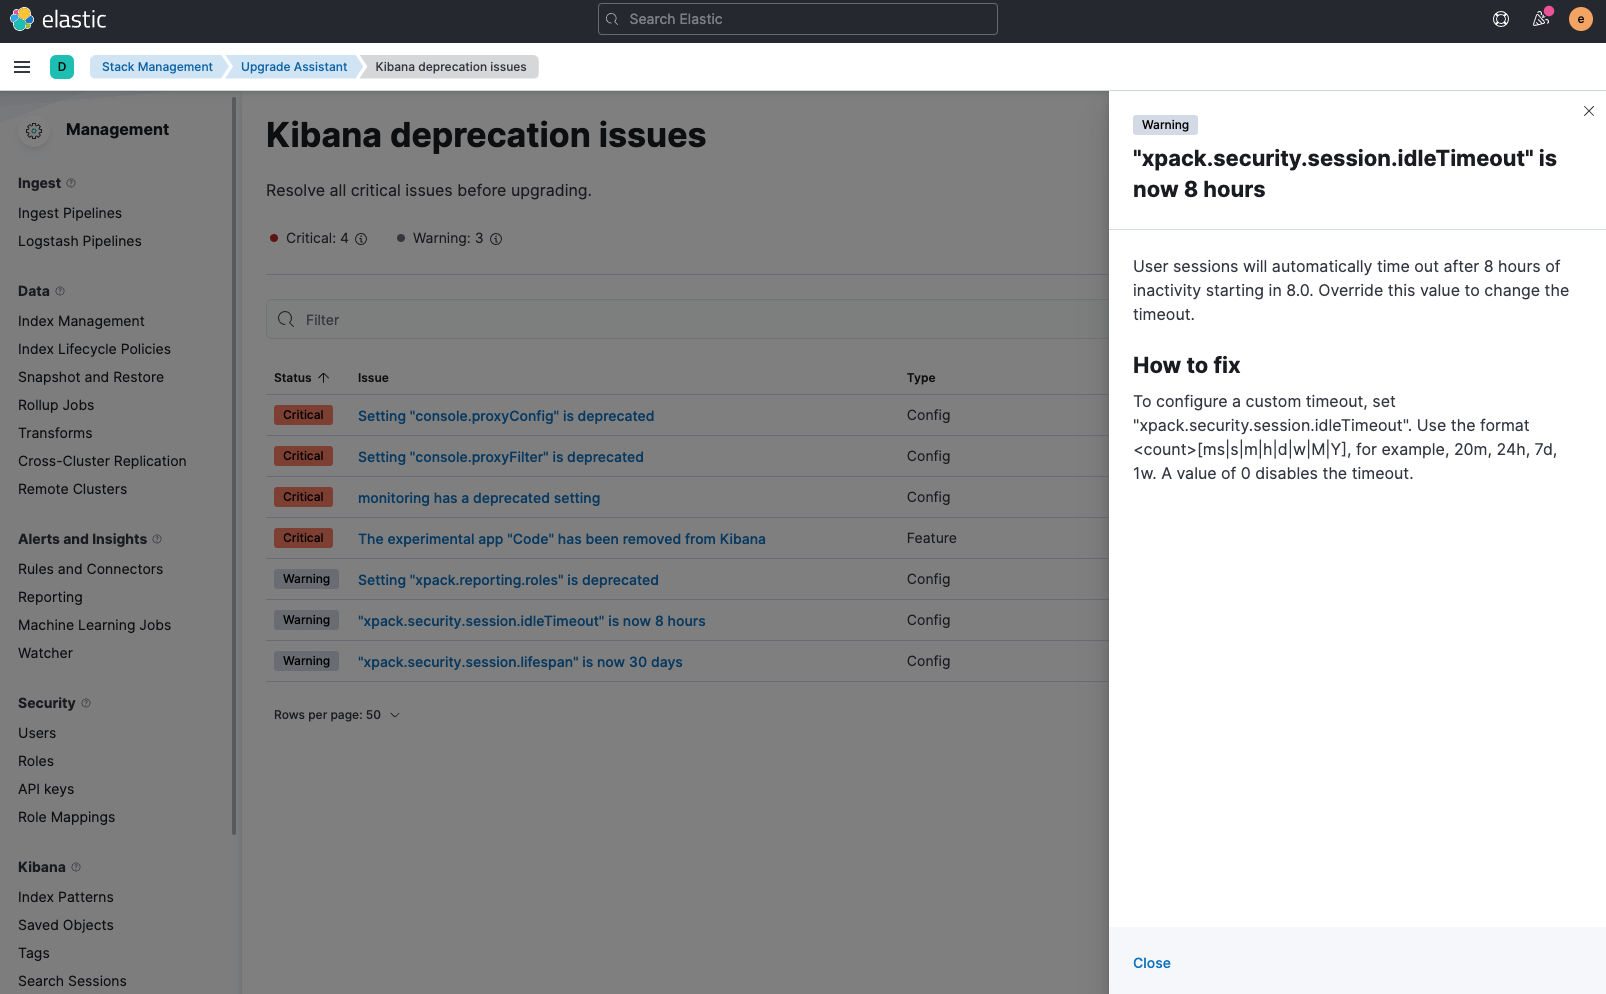
Task: Open the help icon in the top bar
Action: [x=1500, y=19]
